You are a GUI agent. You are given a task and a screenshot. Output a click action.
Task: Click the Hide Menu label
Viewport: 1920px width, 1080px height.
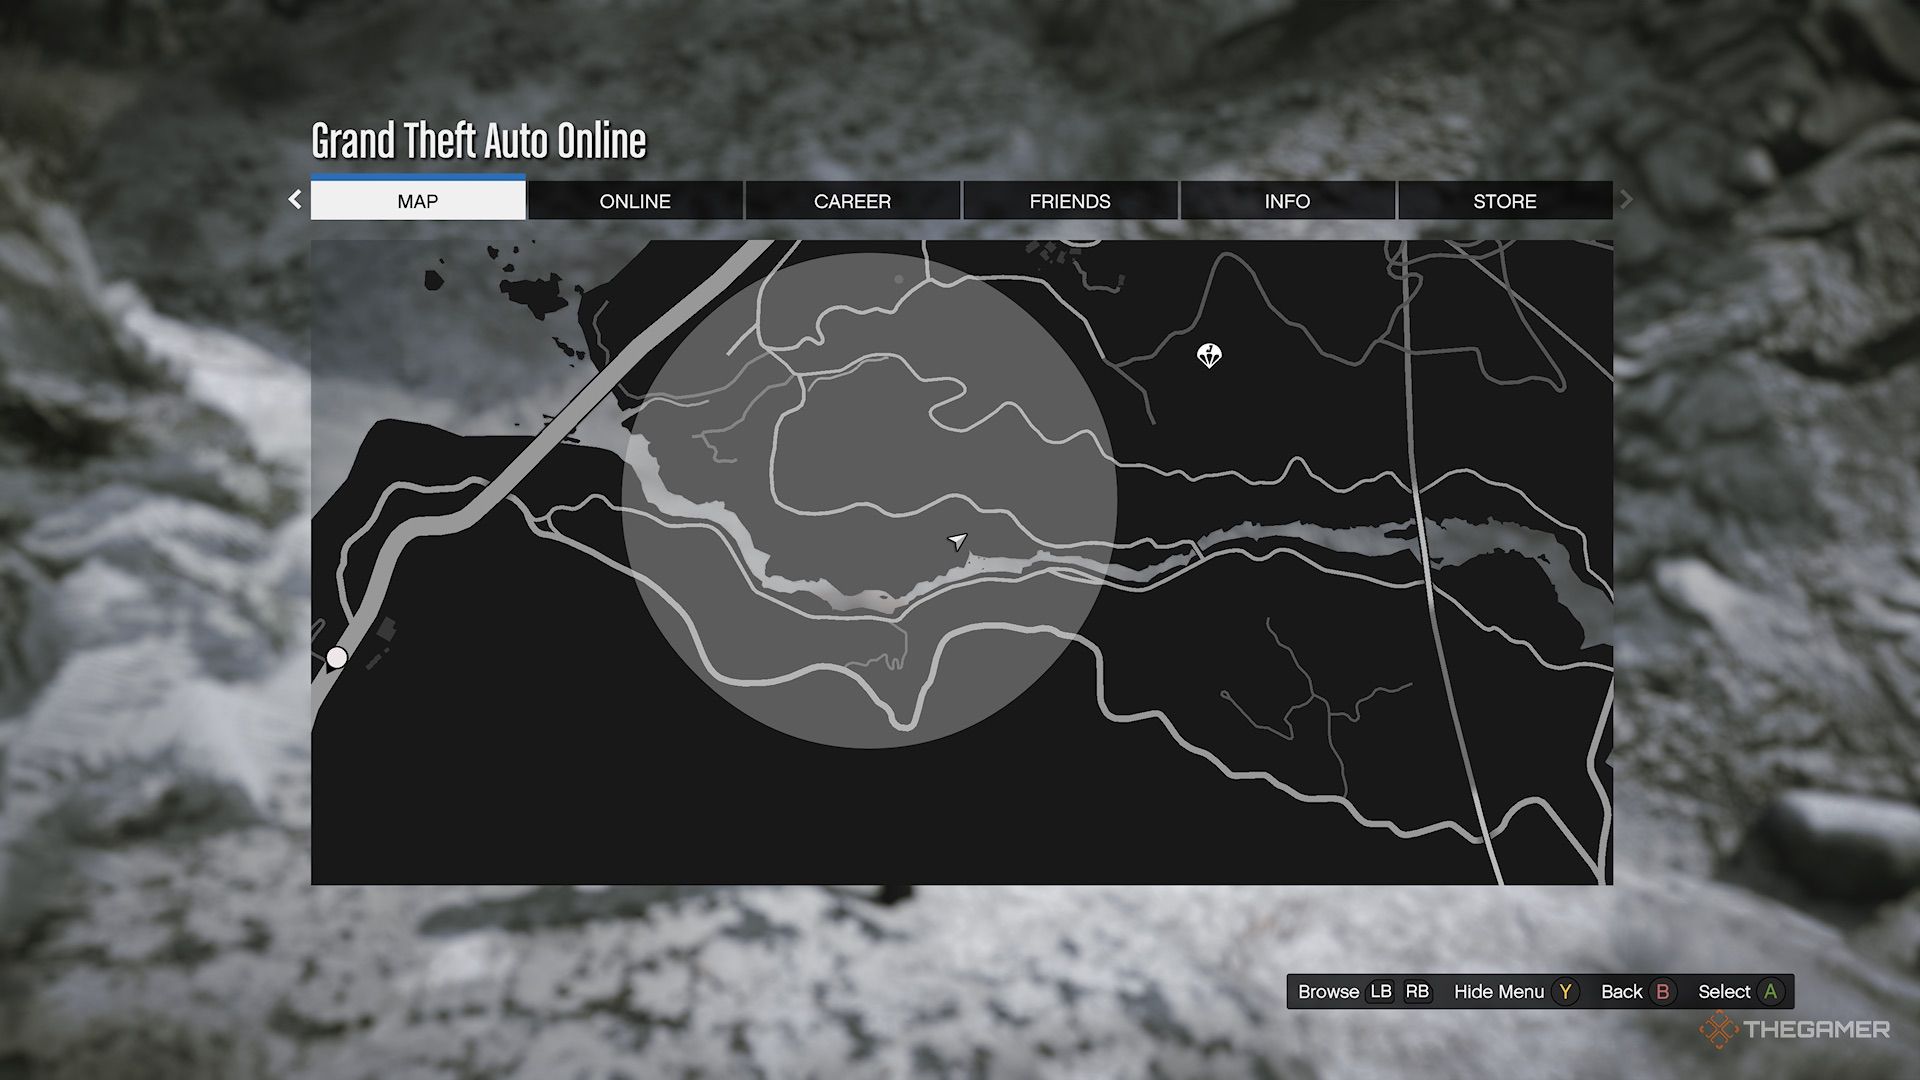[1498, 992]
